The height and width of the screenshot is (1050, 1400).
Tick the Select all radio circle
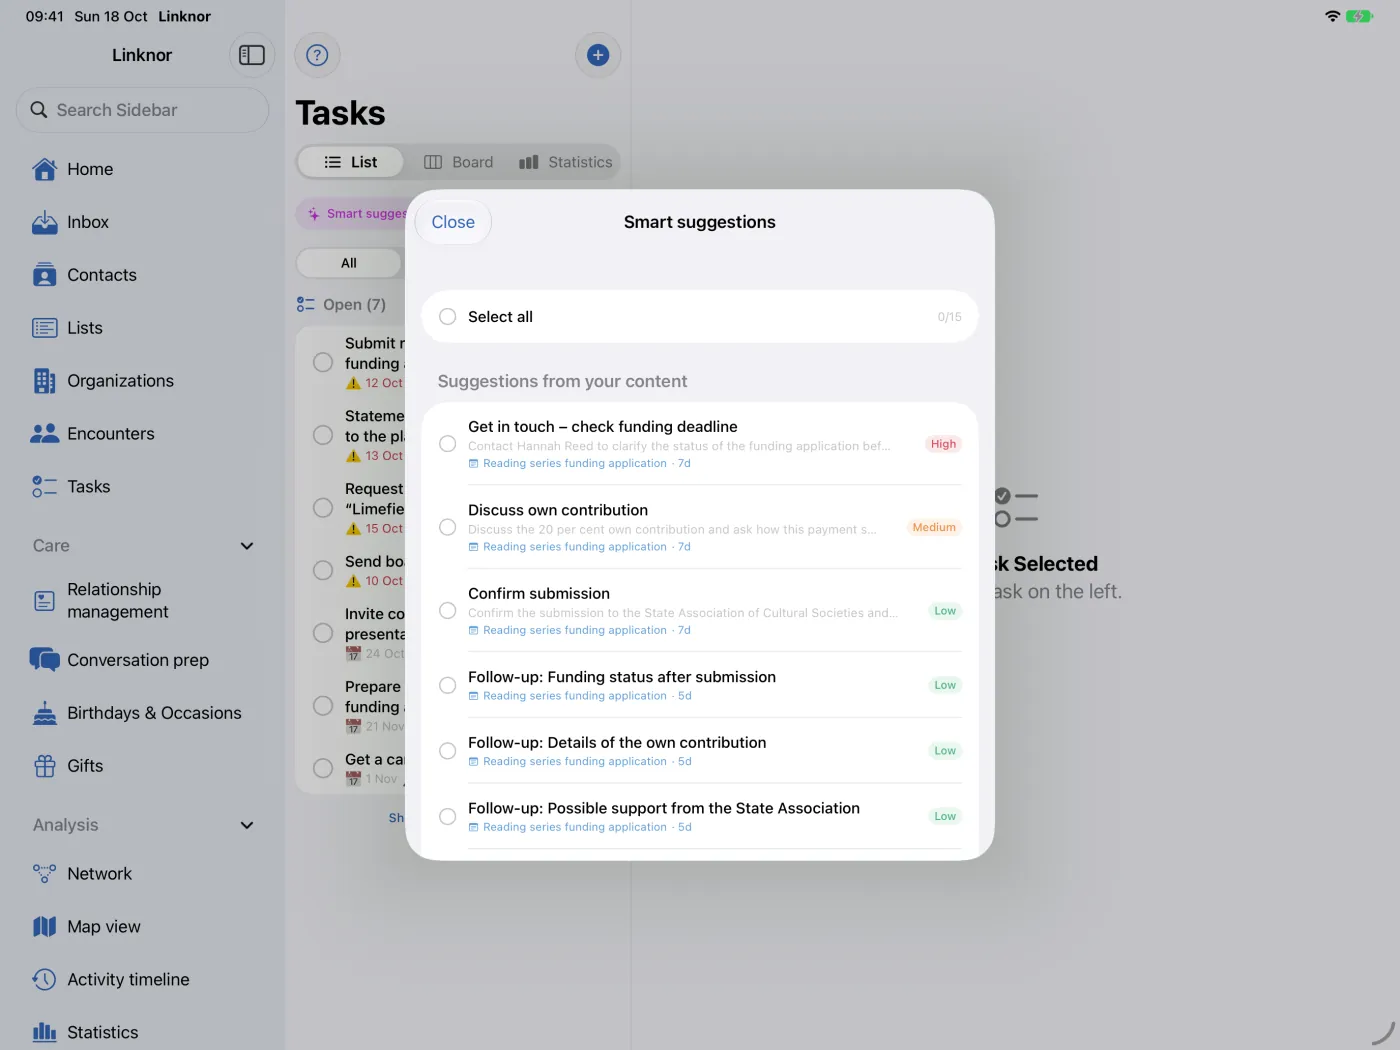(448, 317)
